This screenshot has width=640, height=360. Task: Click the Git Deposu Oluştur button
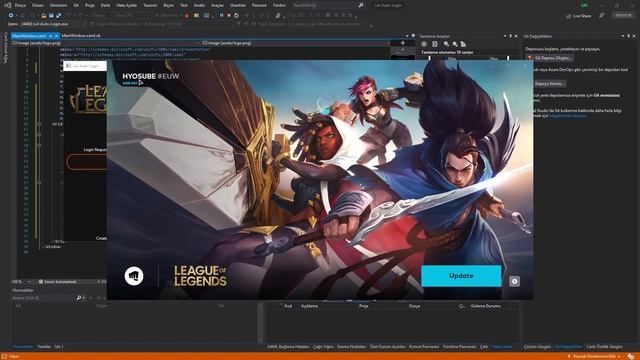tap(552, 58)
